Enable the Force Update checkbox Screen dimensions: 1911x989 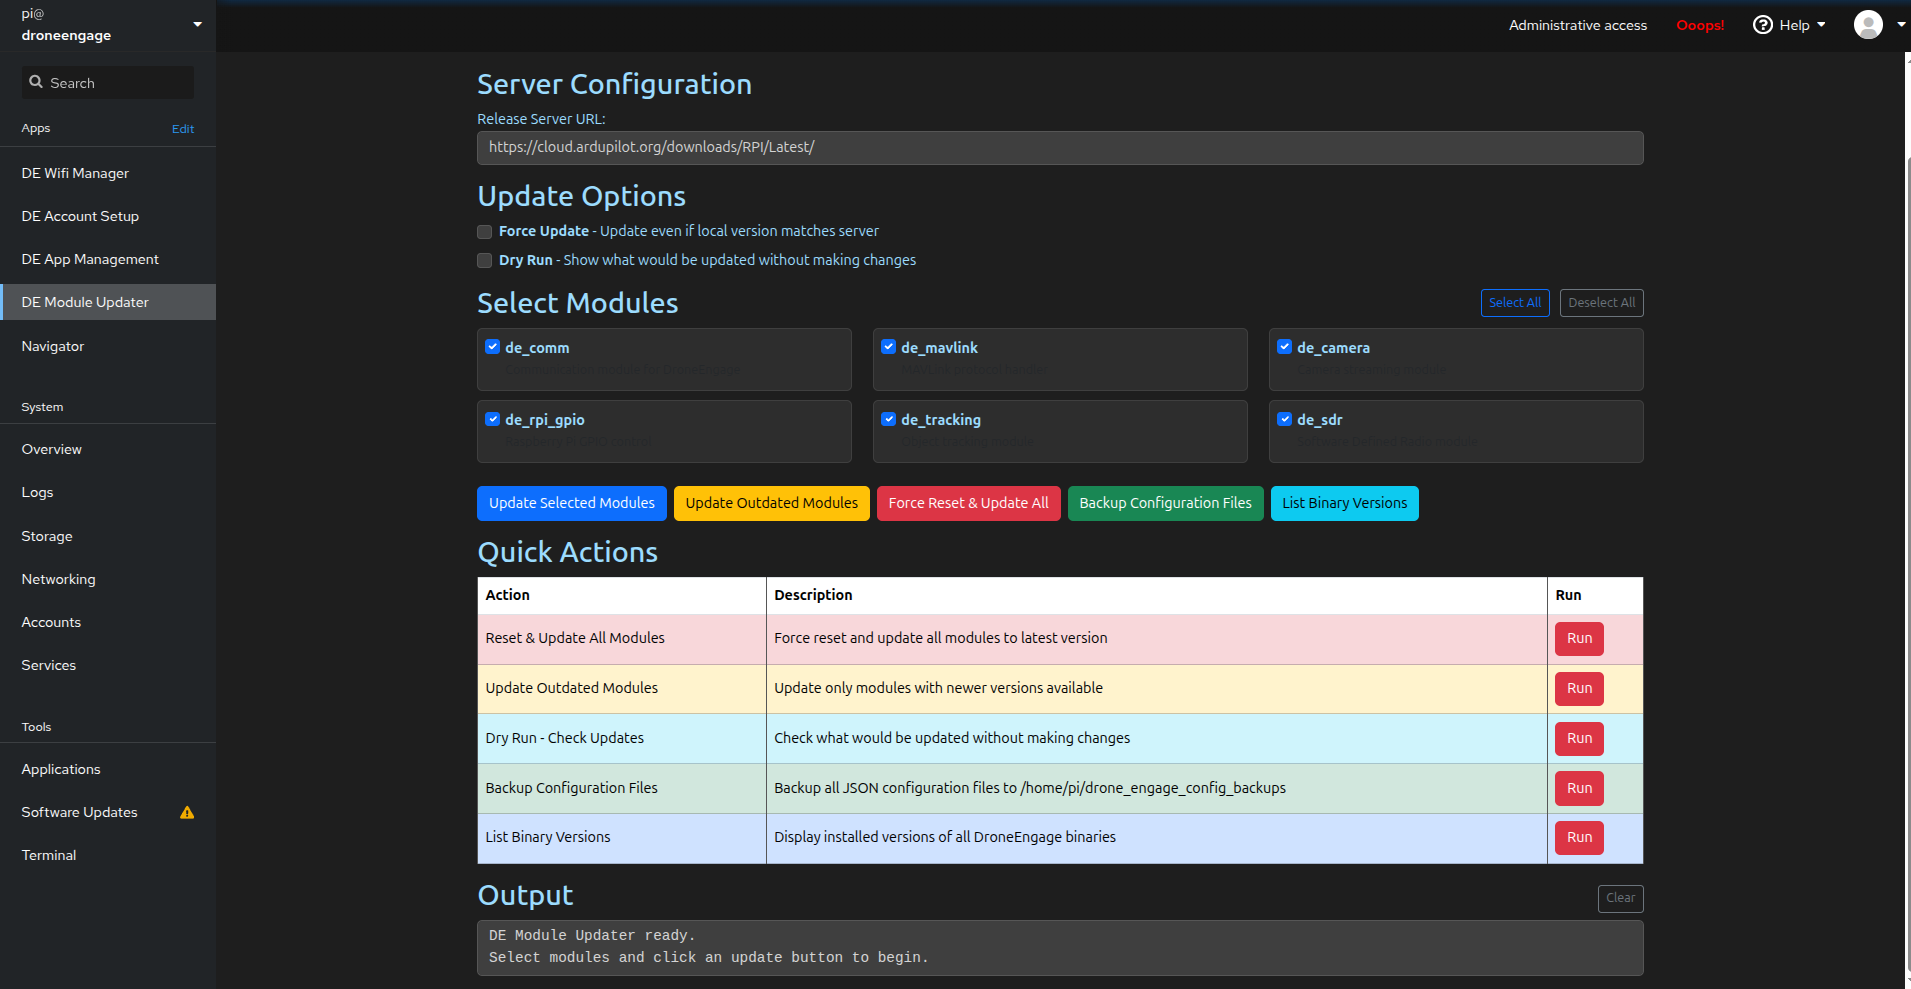click(x=484, y=231)
